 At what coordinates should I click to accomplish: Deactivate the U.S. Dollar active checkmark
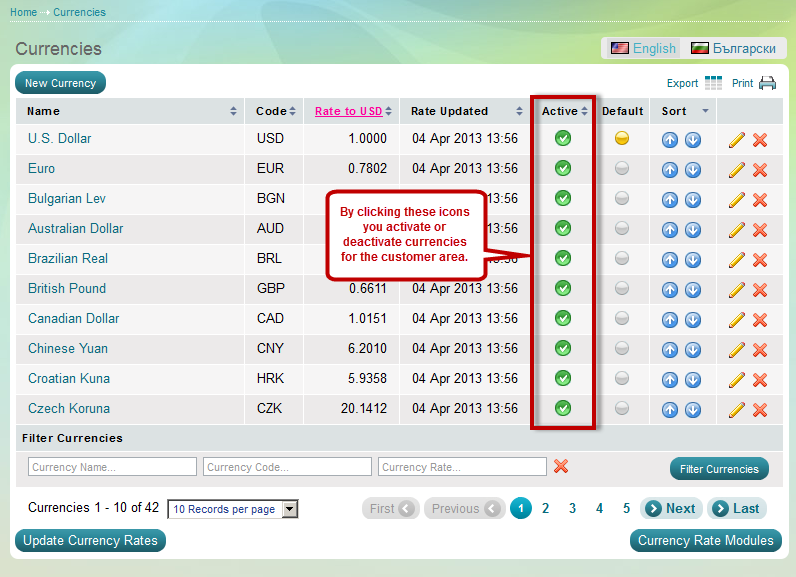click(563, 139)
